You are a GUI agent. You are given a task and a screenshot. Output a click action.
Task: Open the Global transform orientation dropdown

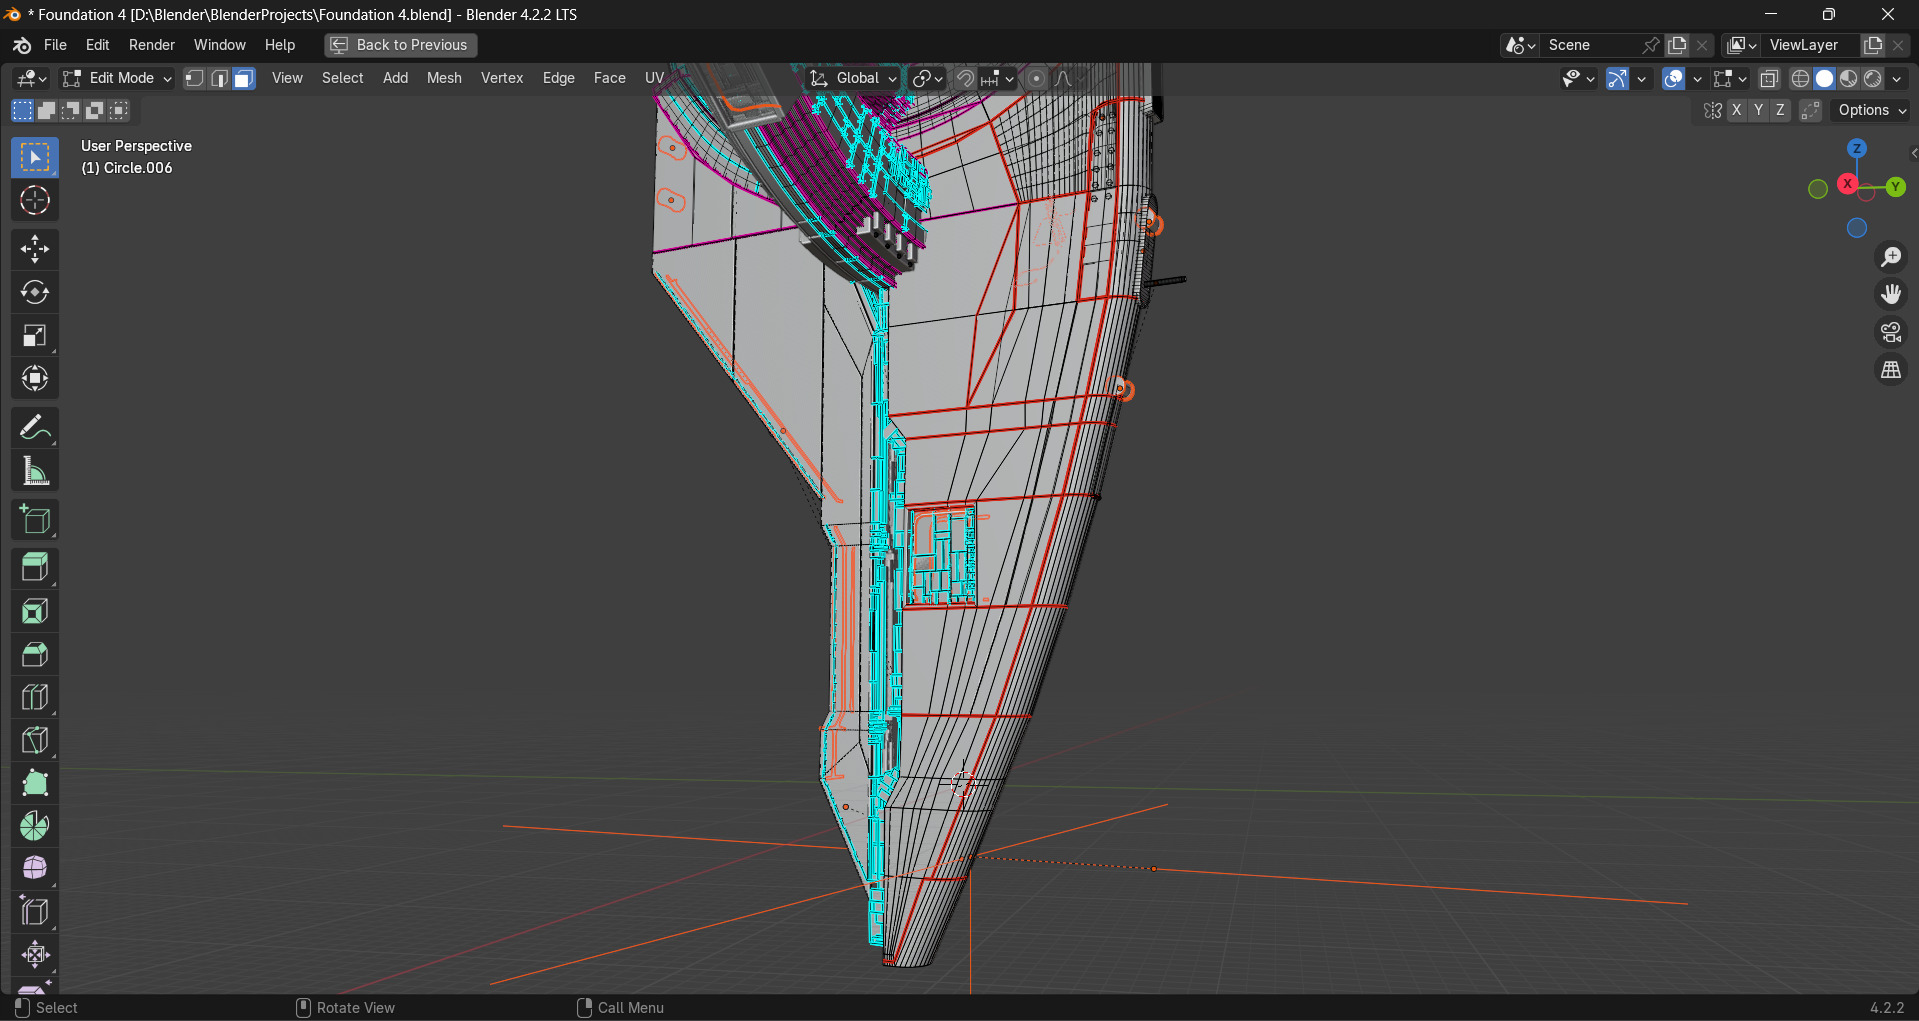(x=853, y=79)
